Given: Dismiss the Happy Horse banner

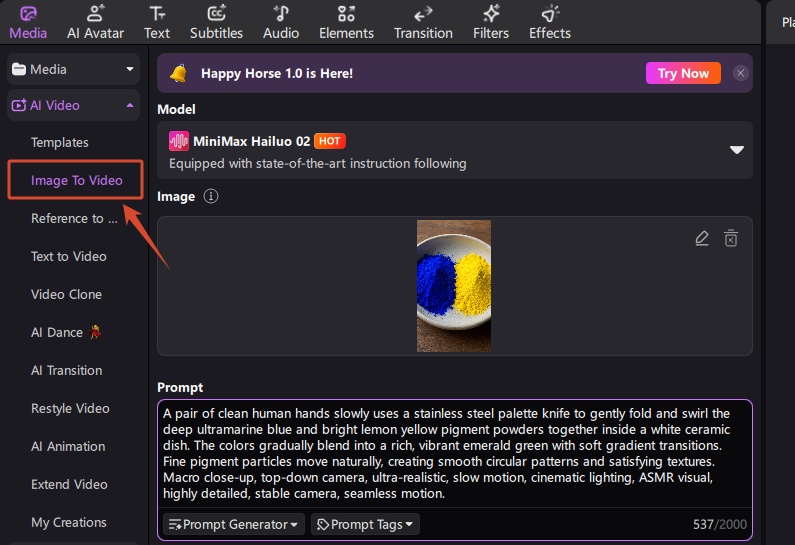Looking at the screenshot, I should point(740,74).
